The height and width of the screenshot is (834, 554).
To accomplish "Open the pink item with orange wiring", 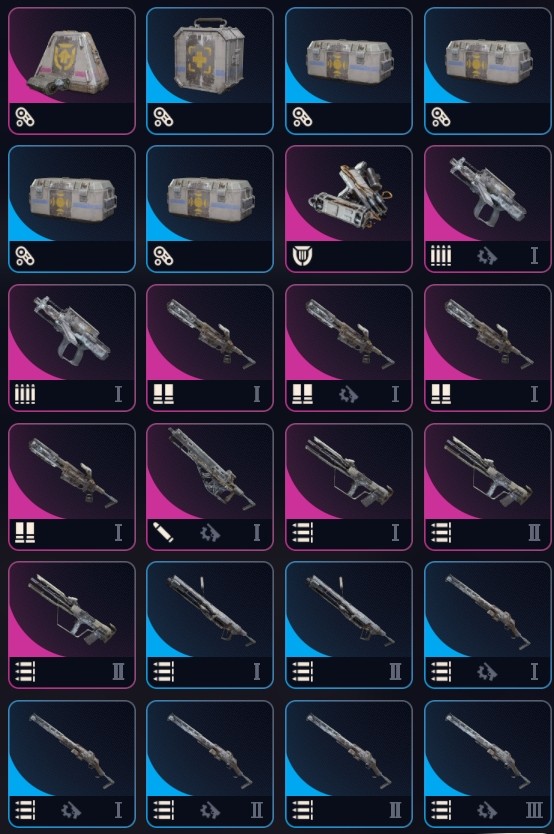I will point(349,209).
